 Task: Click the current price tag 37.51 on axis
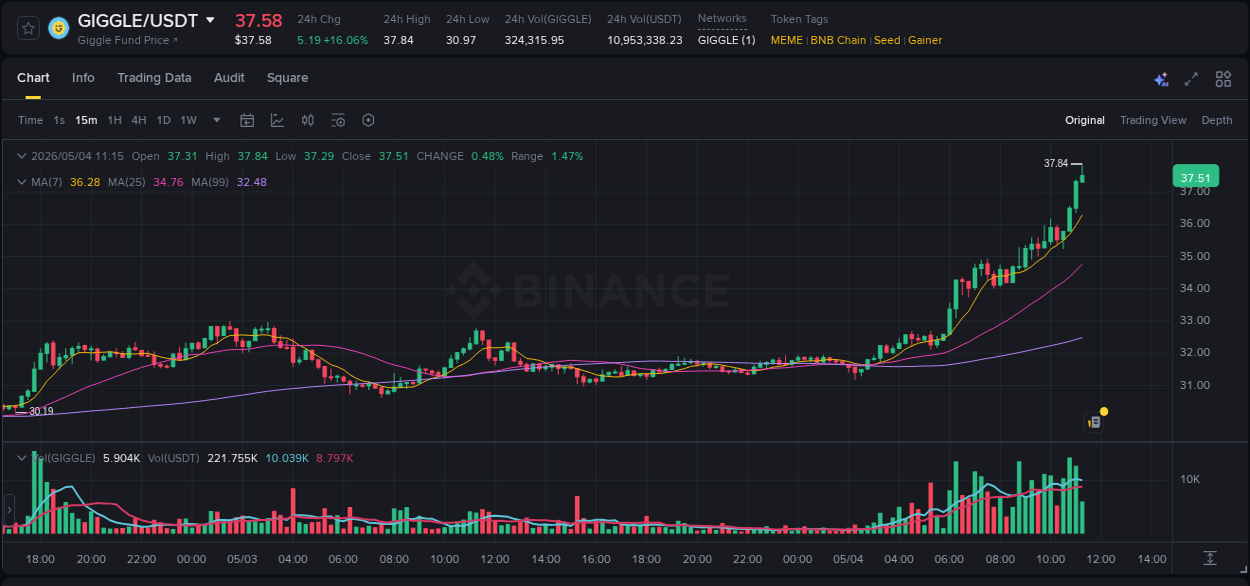[1195, 178]
